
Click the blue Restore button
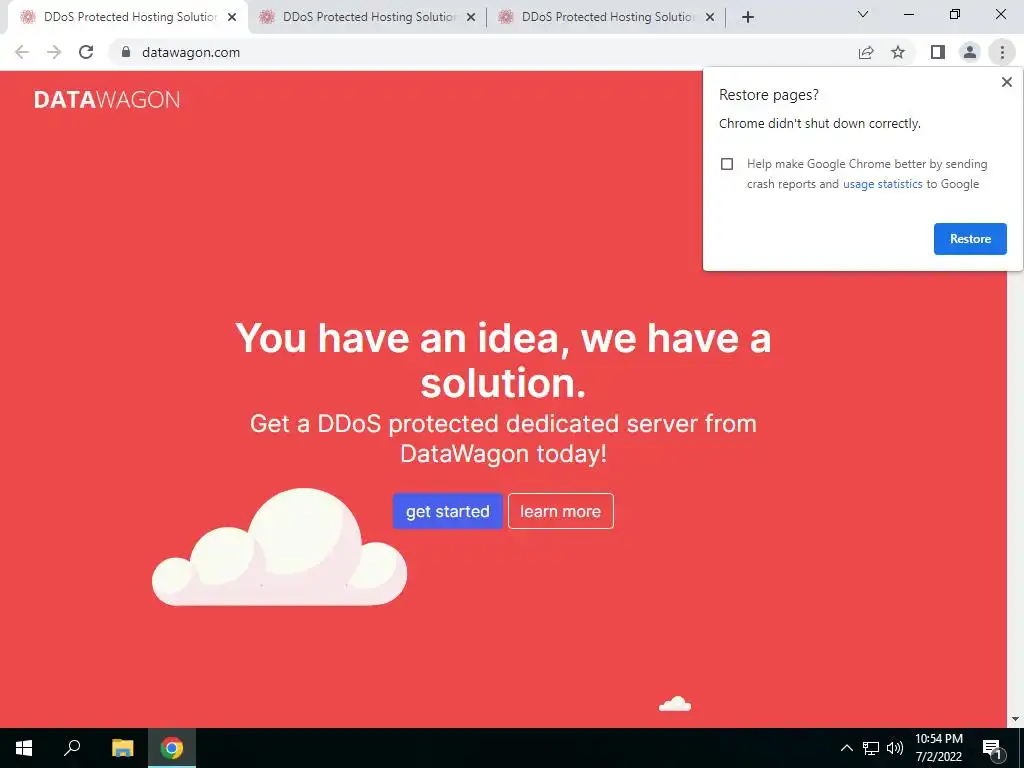pos(970,239)
